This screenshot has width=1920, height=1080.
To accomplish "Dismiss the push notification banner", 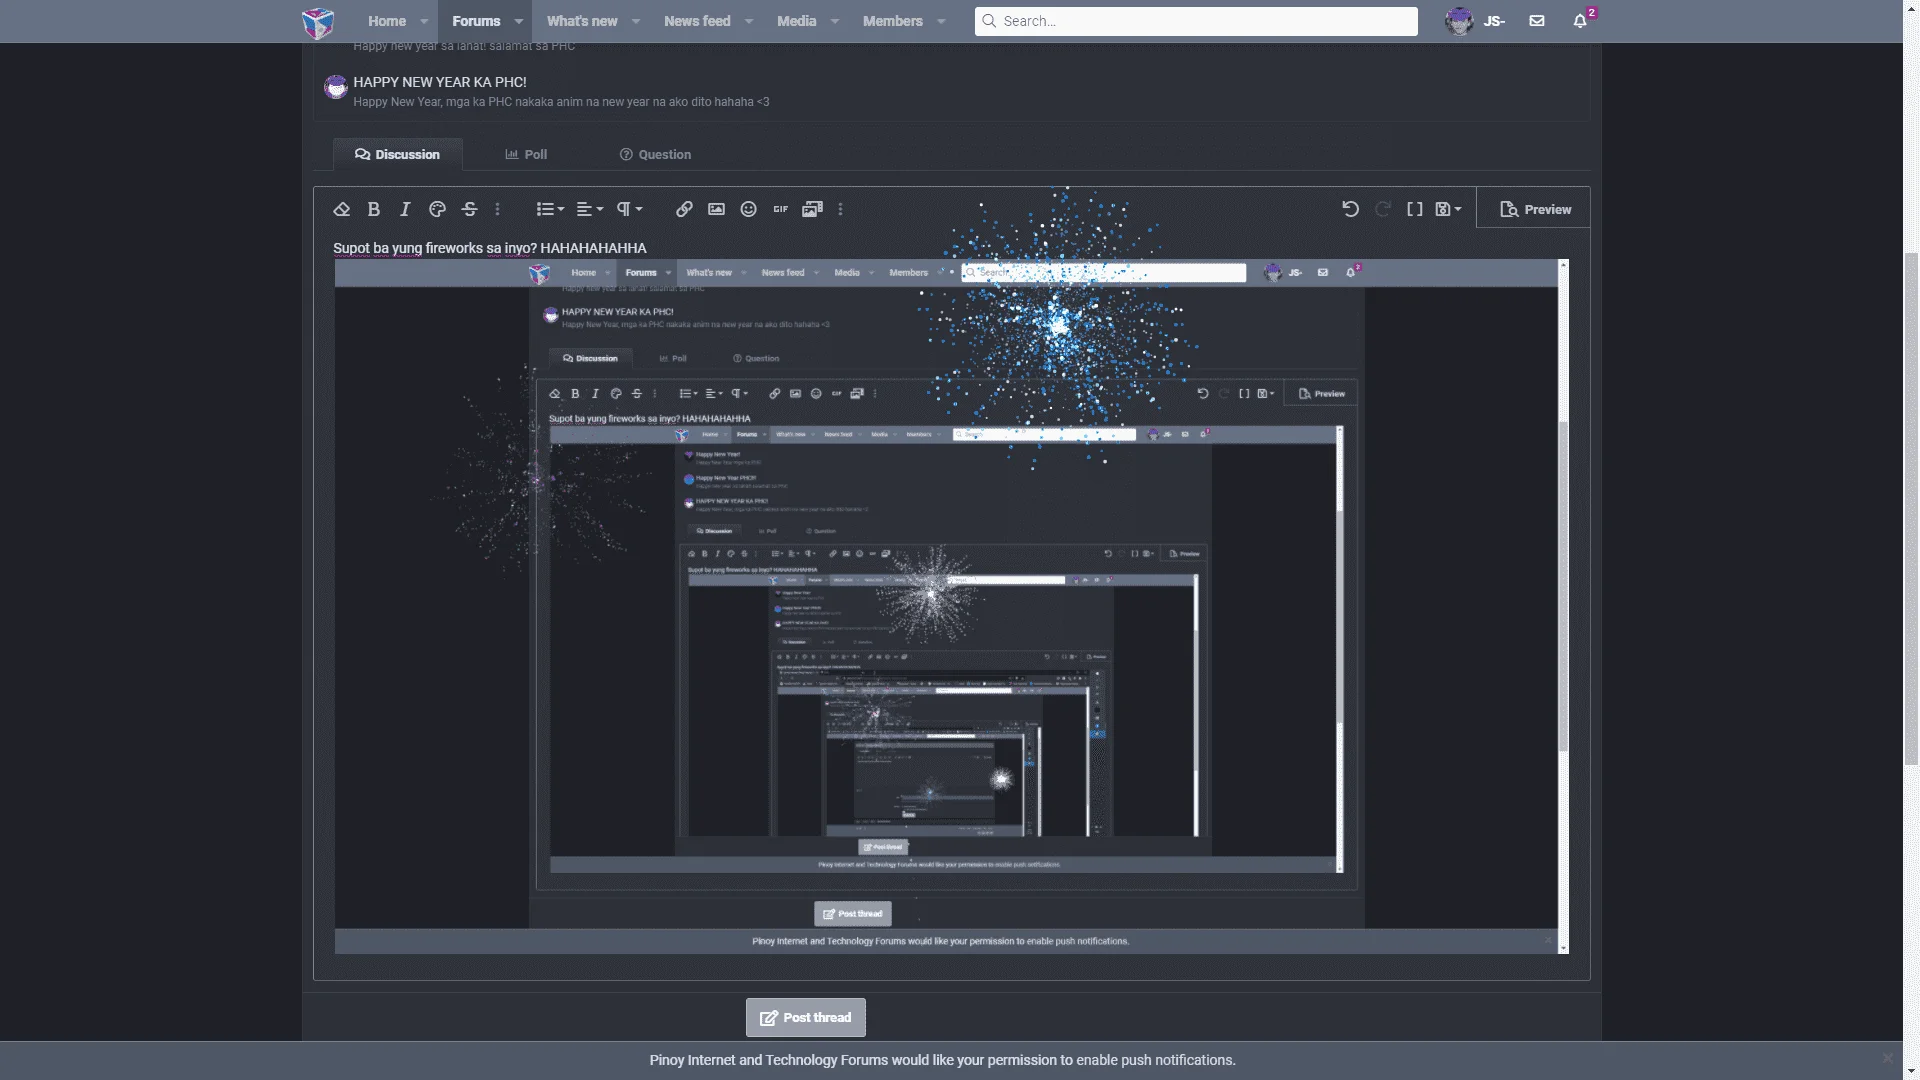I will (1887, 1058).
